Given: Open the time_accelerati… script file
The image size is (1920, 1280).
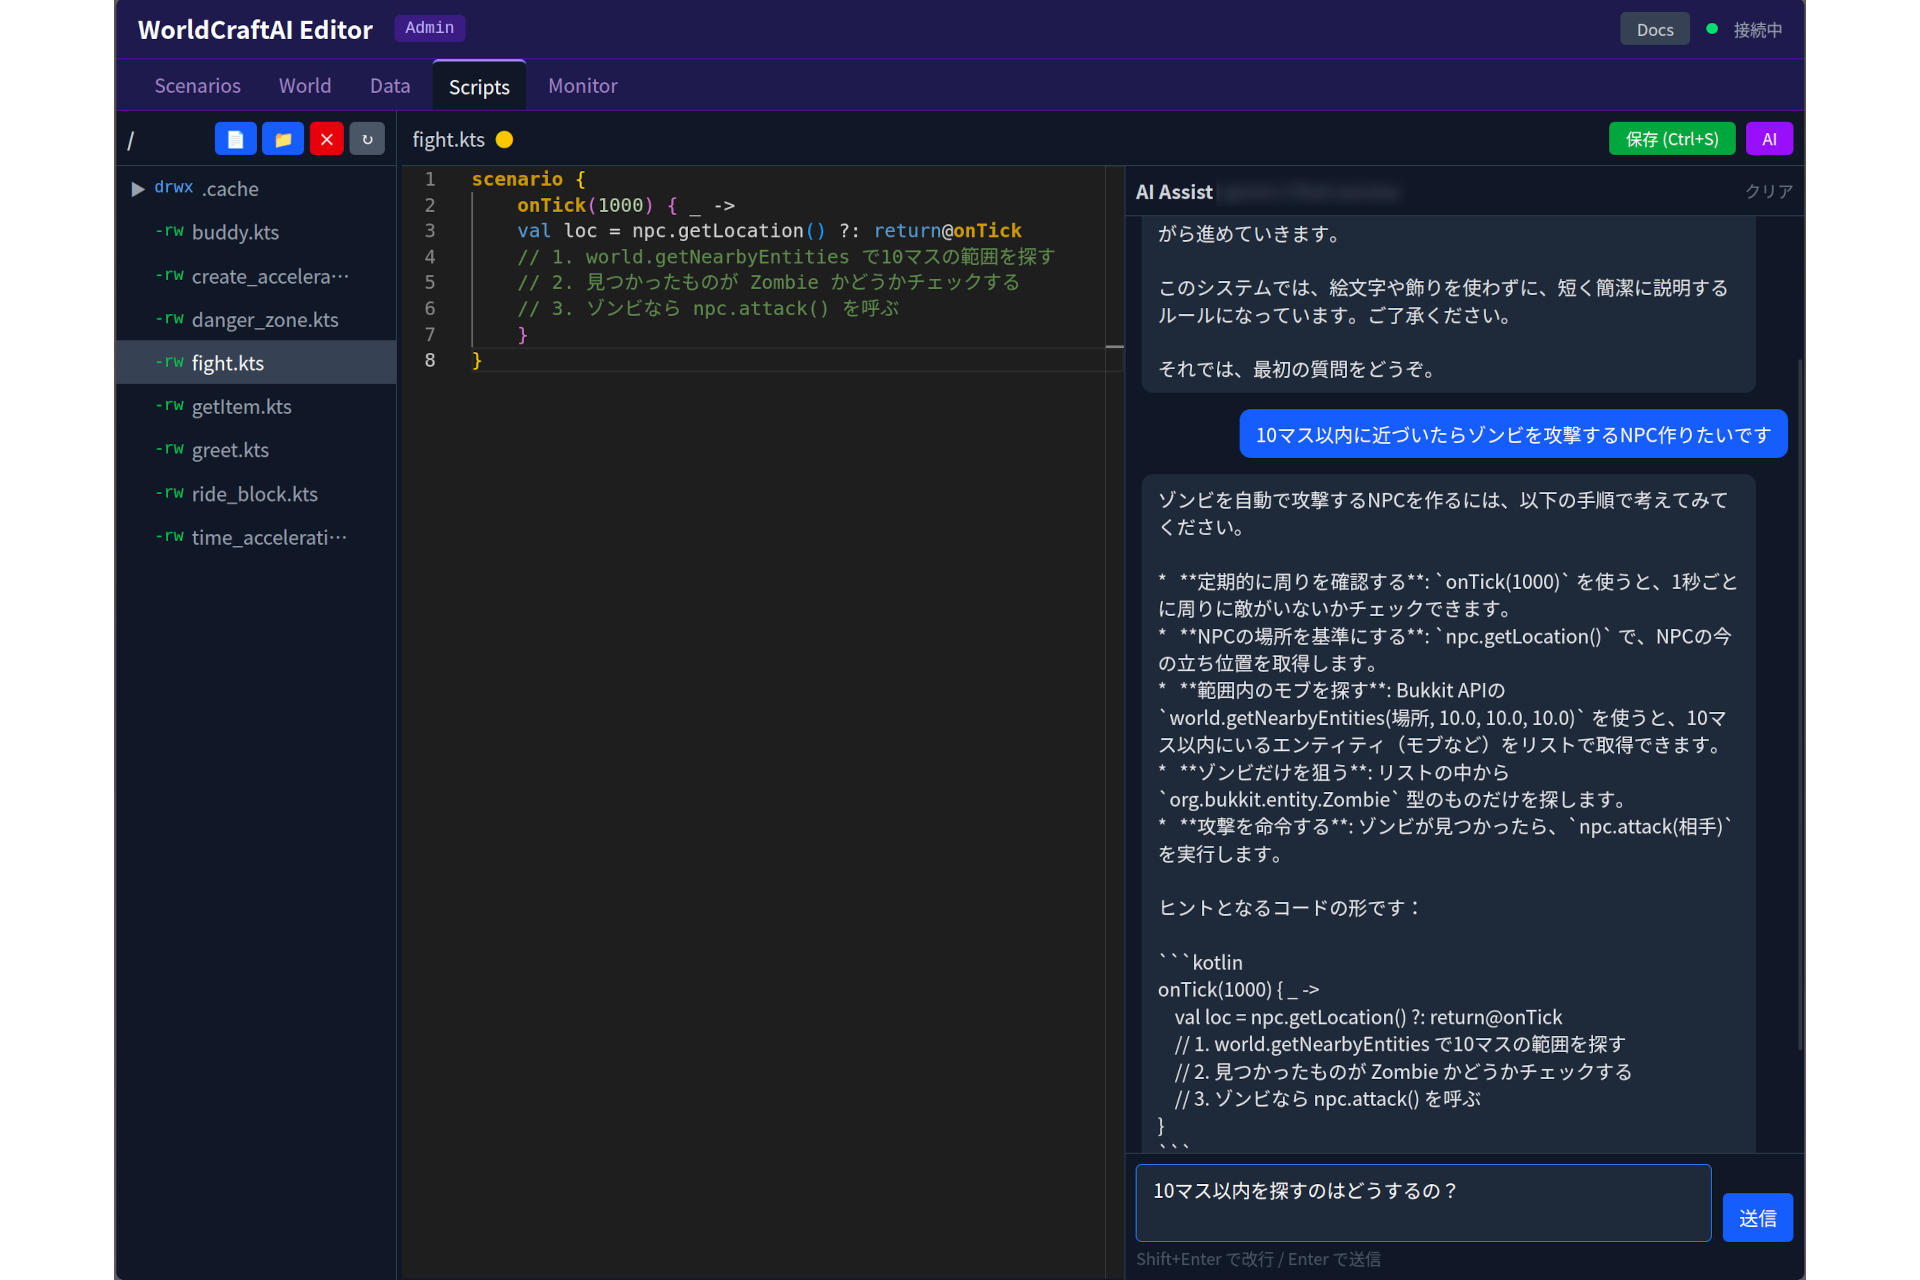Looking at the screenshot, I should pos(257,537).
